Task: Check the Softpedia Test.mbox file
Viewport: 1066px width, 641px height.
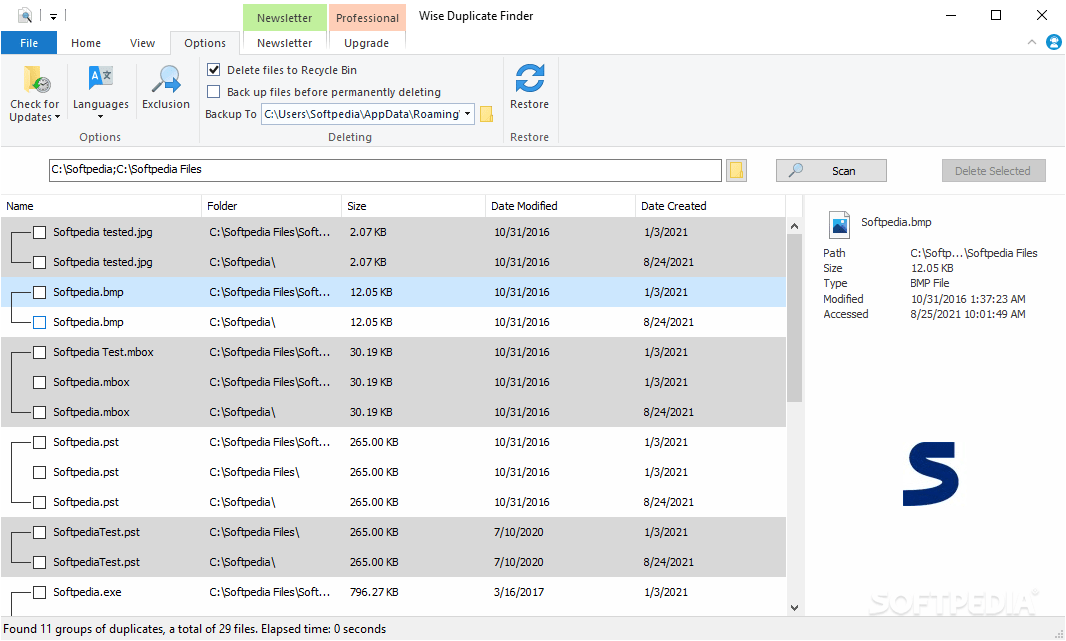Action: (x=39, y=352)
